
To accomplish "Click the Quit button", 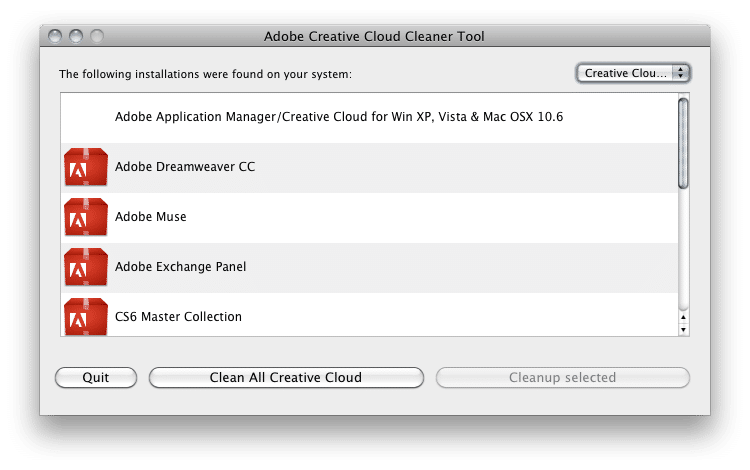I will click(96, 377).
